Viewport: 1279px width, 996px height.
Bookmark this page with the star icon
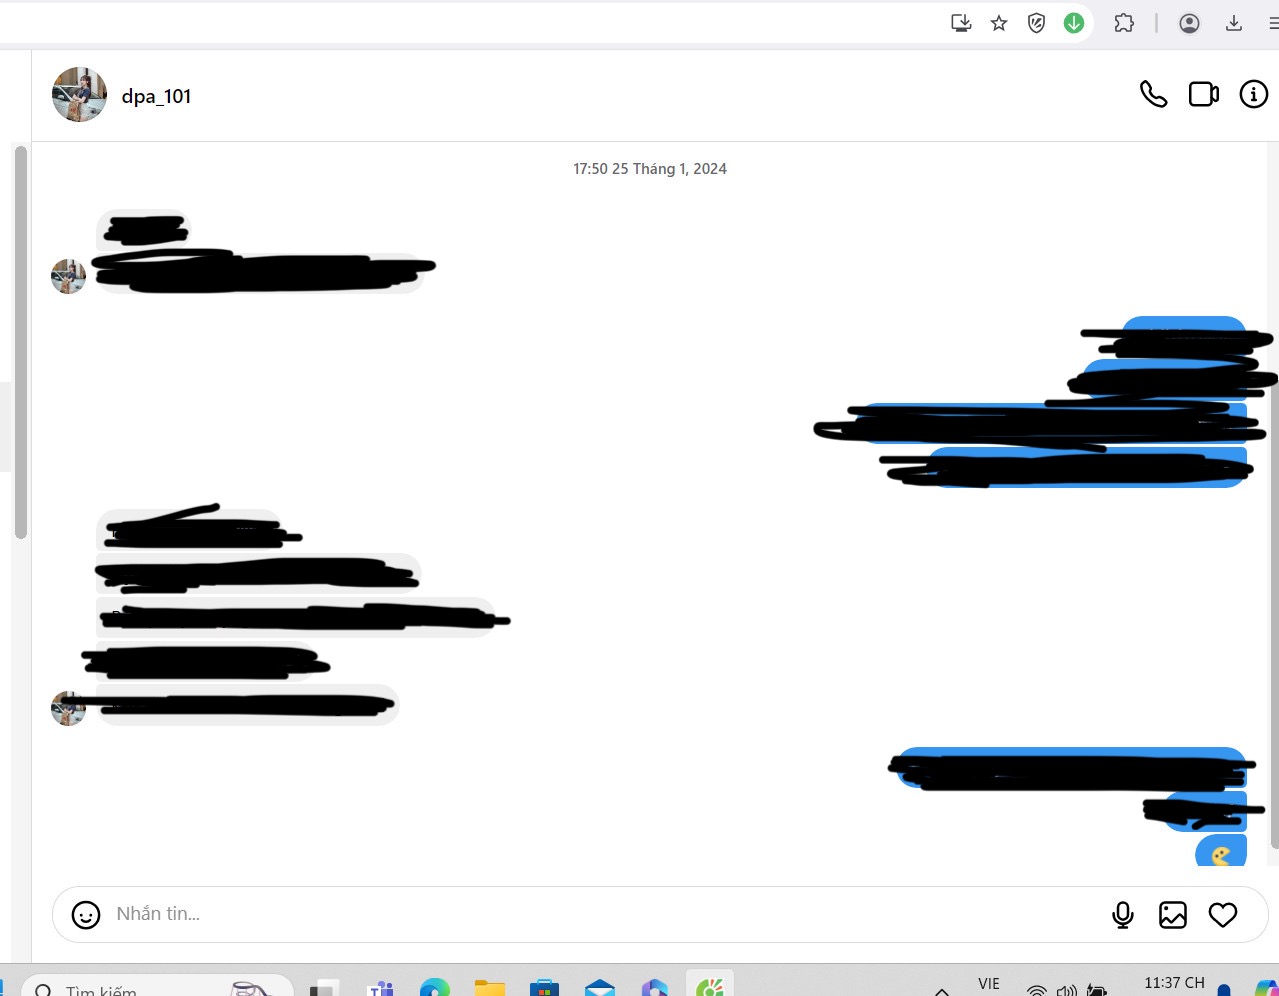[998, 23]
